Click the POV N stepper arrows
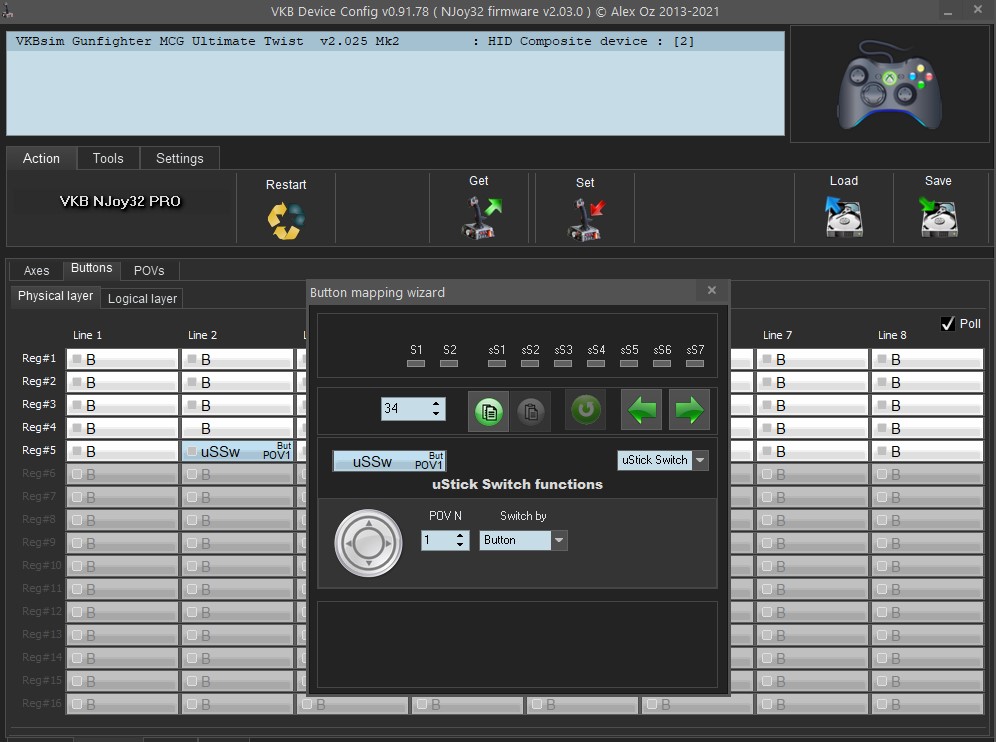This screenshot has height=742, width=996. point(460,540)
